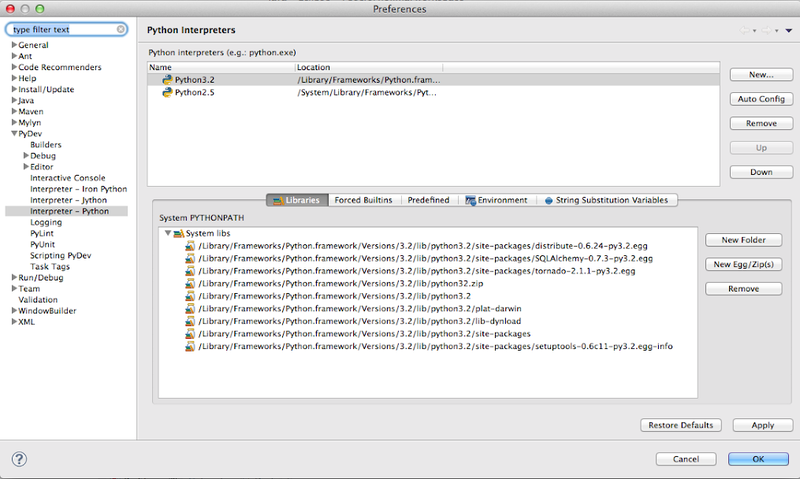Collapse the System libs tree node
800x479 pixels.
(167, 233)
